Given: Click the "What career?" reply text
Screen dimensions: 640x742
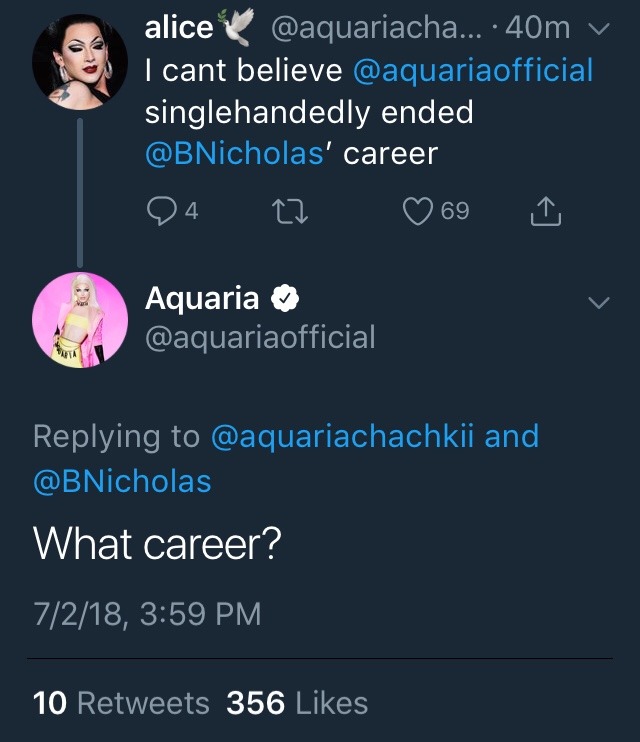Looking at the screenshot, I should (x=157, y=543).
